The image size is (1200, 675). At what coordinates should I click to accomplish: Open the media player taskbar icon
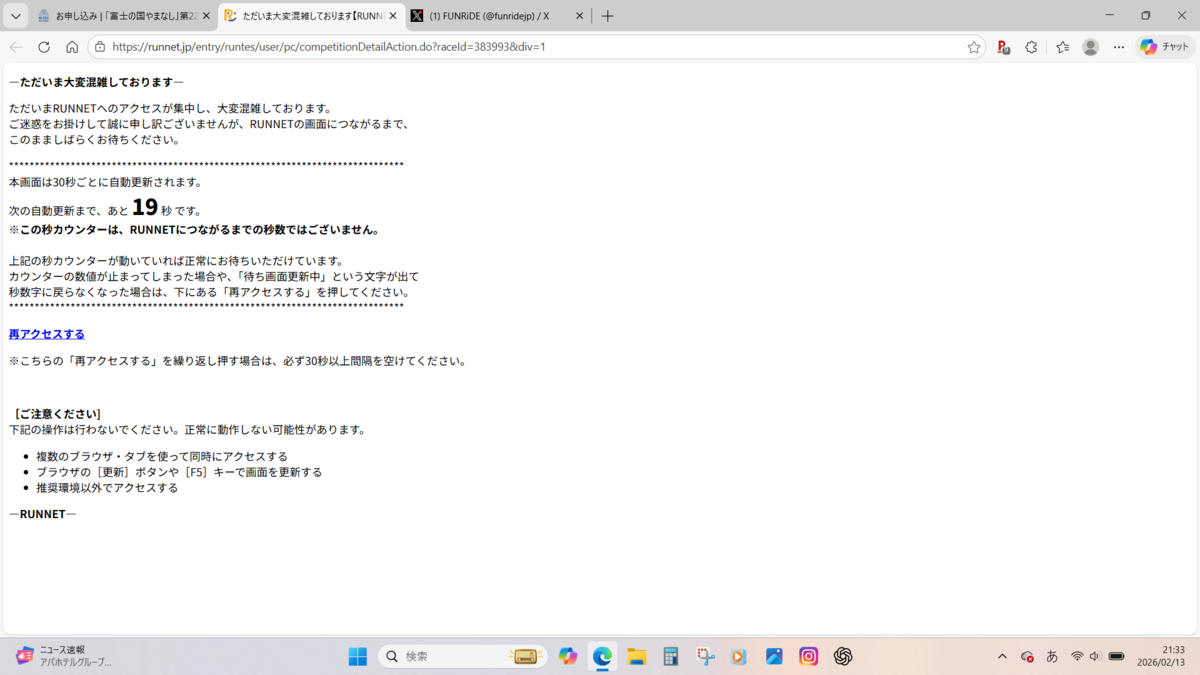739,656
